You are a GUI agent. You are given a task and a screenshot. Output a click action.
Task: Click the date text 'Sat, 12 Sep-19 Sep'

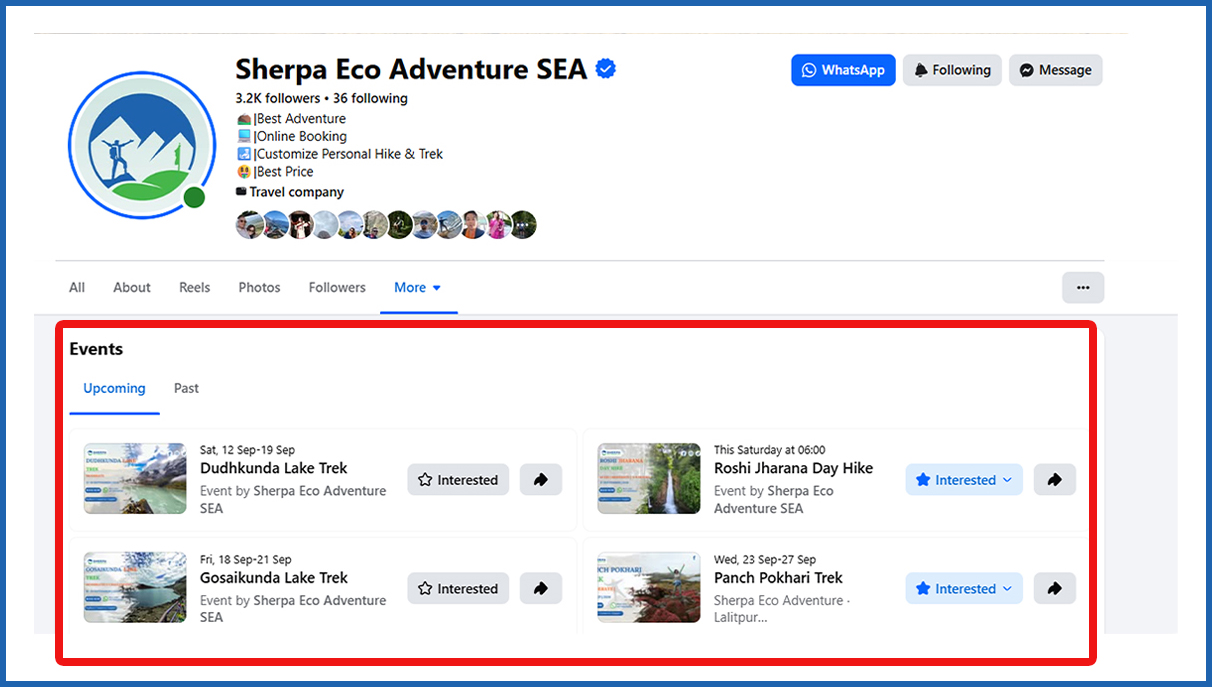click(x=247, y=450)
